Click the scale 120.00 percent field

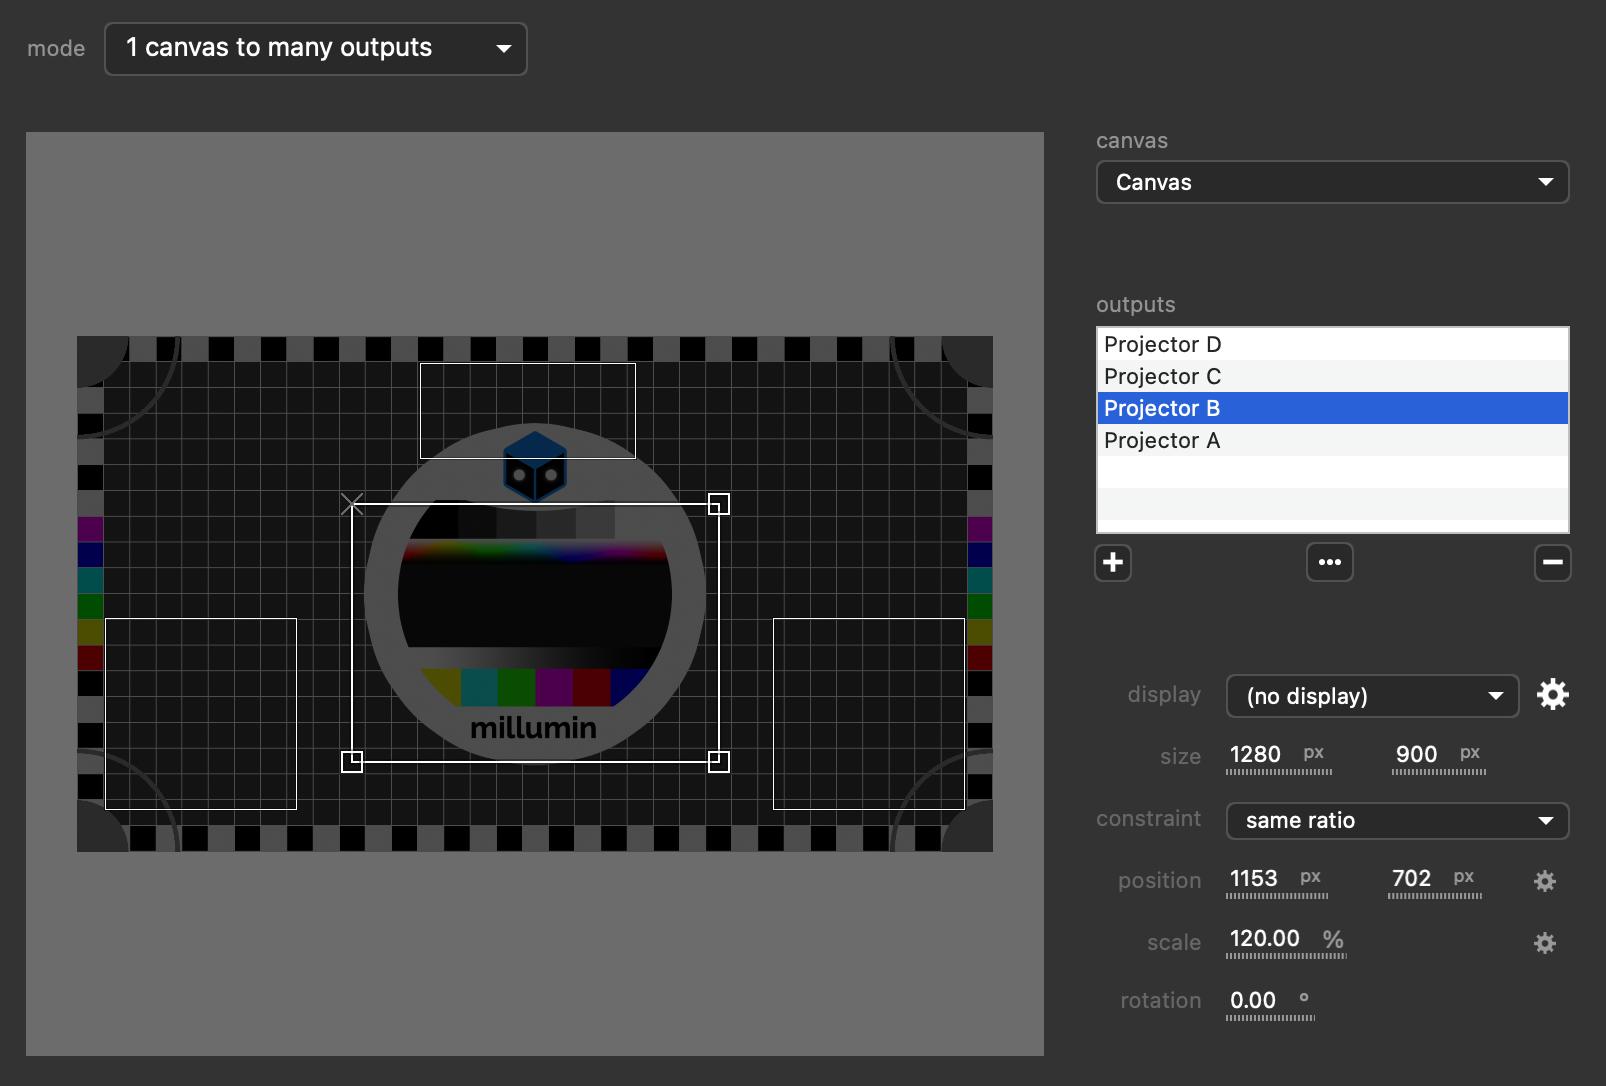[1266, 939]
